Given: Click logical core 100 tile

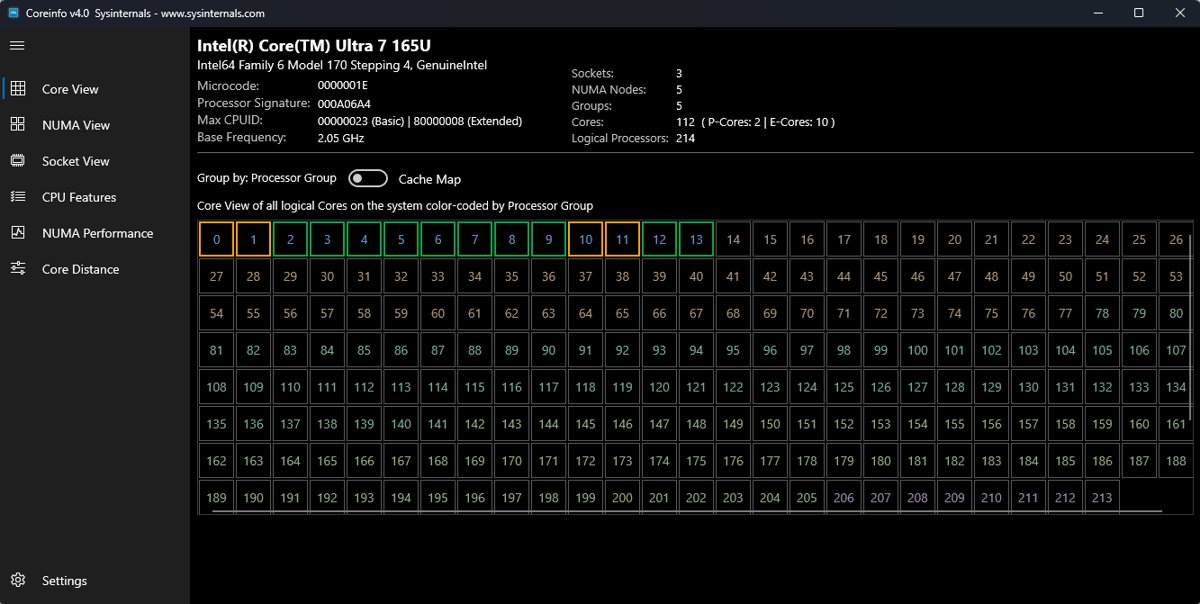Looking at the screenshot, I should 918,351.
